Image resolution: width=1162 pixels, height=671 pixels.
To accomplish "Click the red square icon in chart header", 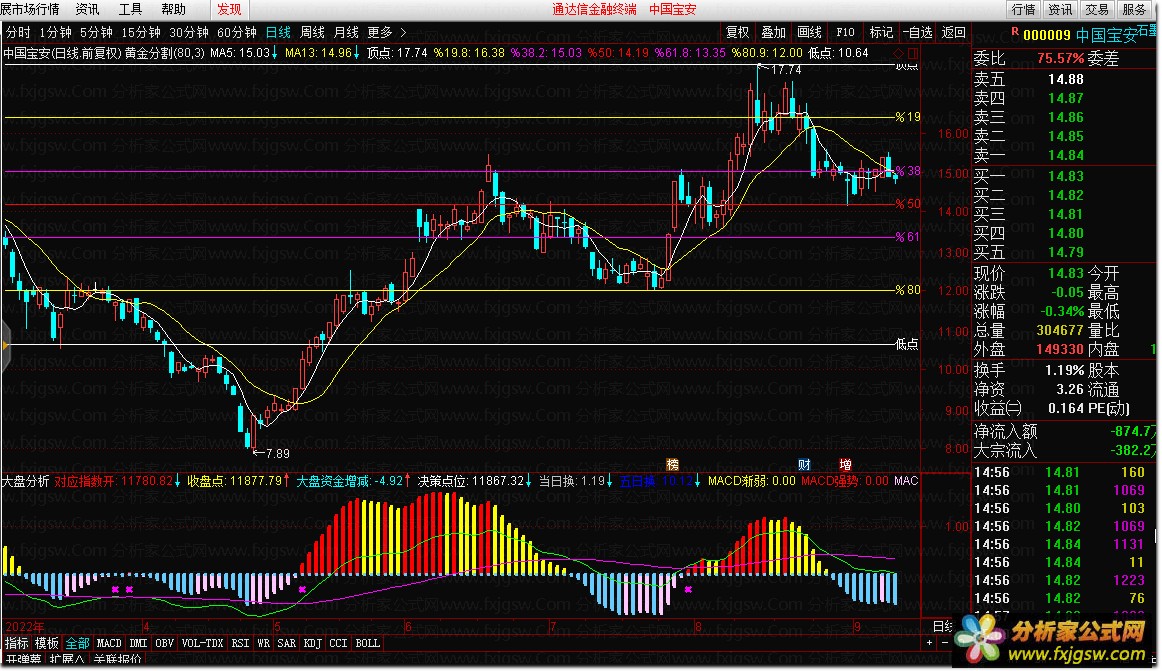I will pos(913,53).
